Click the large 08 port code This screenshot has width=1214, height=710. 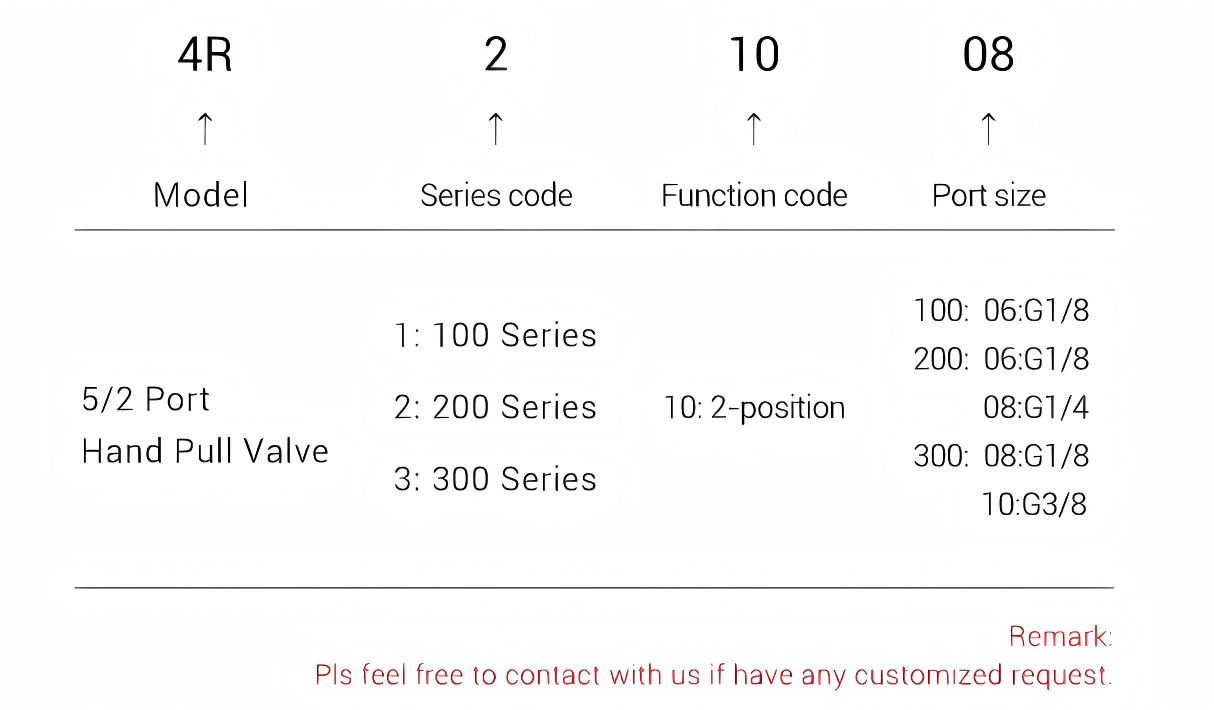[x=988, y=56]
